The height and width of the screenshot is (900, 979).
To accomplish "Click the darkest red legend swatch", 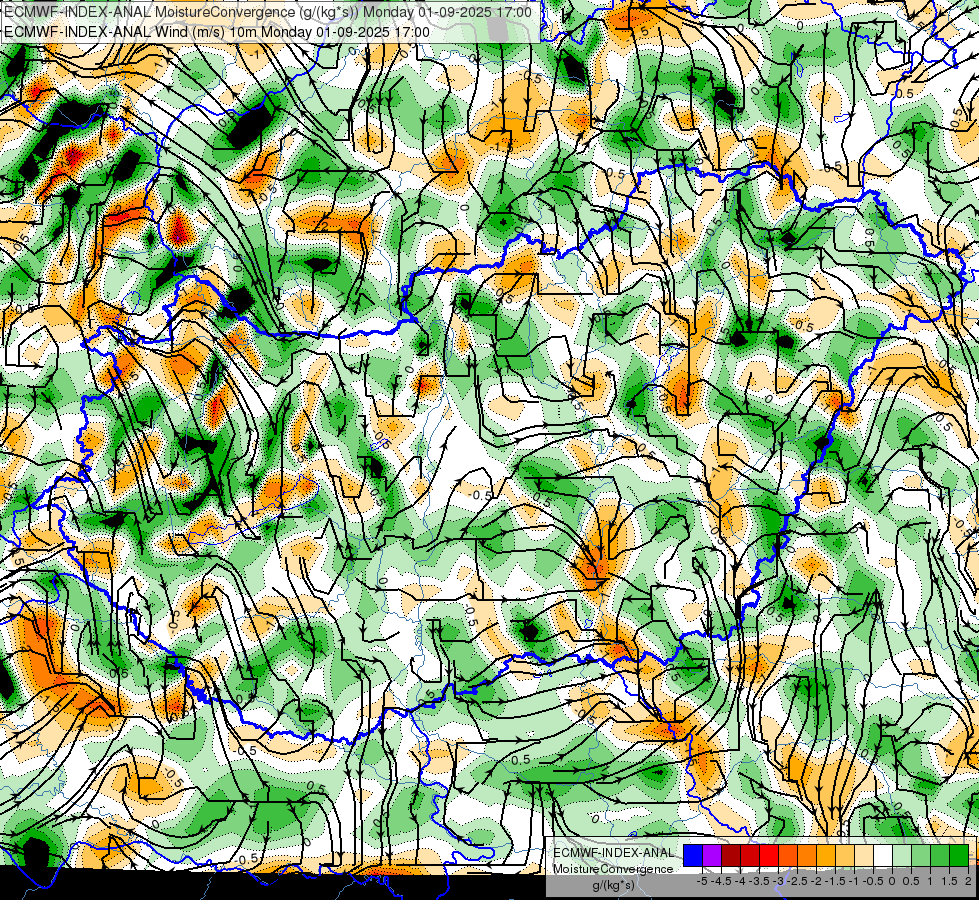I will click(x=731, y=856).
